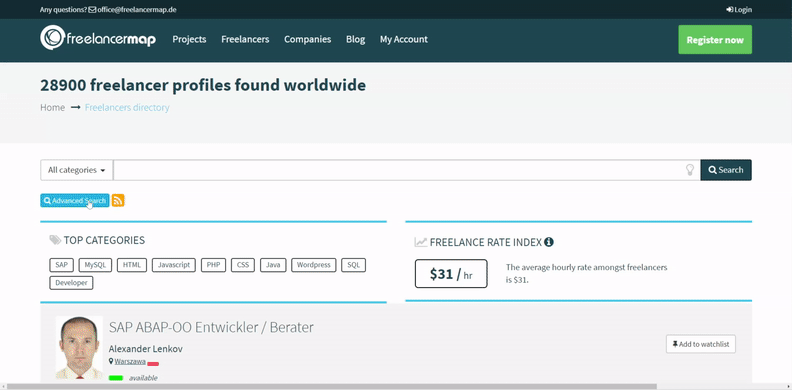Select the PHP category tag
Image resolution: width=792 pixels, height=390 pixels.
pos(213,265)
